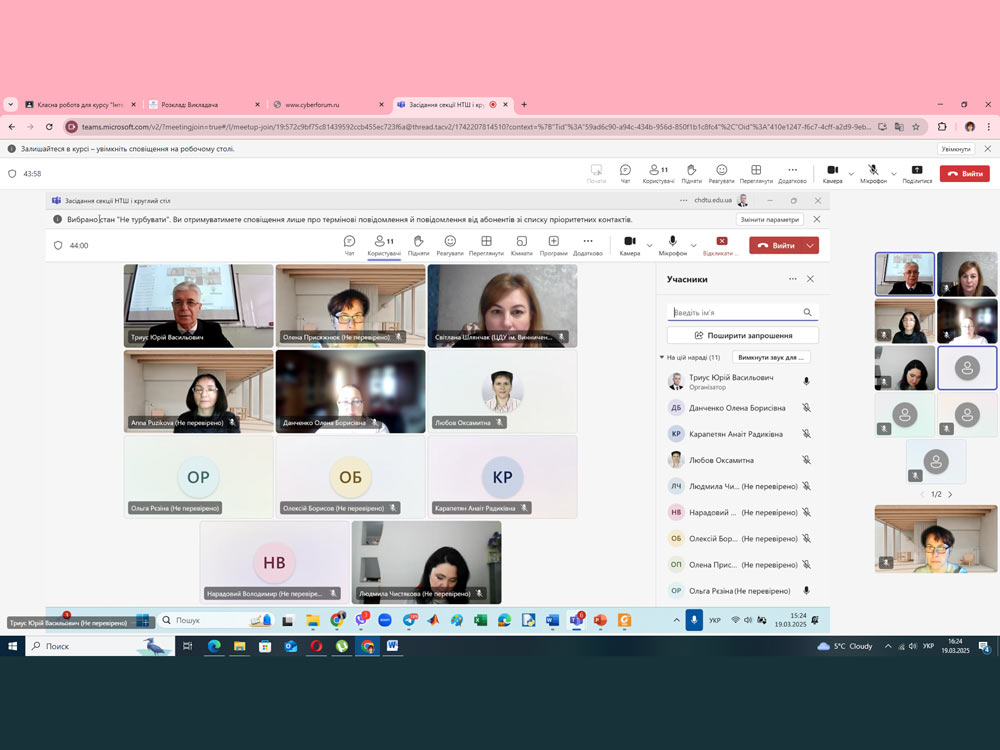Toggle Мікрофон in the inner shared toolbar
The height and width of the screenshot is (750, 1000).
(672, 245)
